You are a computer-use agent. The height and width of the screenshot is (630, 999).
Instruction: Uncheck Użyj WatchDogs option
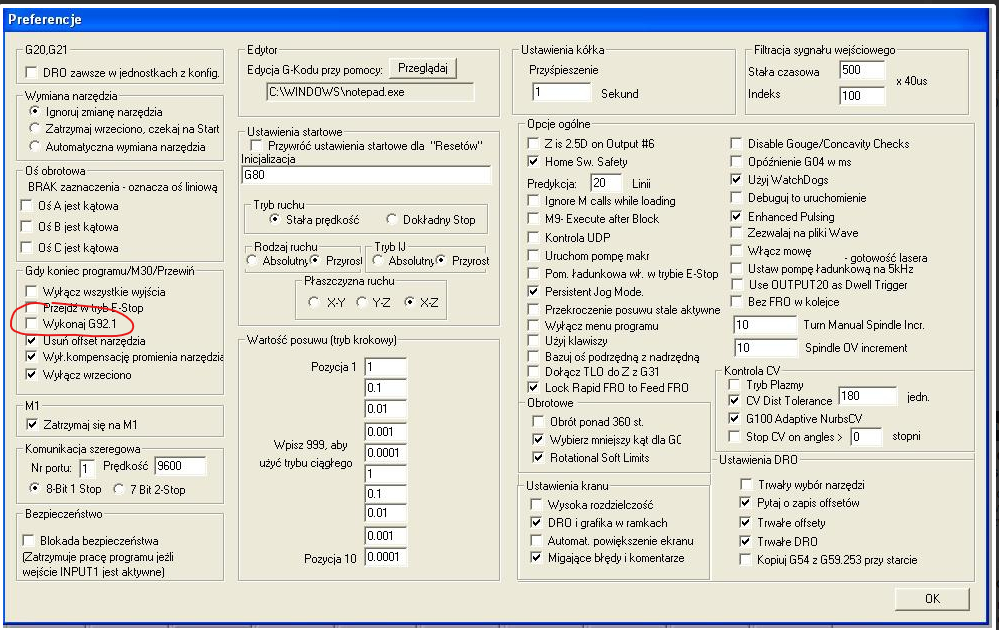click(x=736, y=180)
